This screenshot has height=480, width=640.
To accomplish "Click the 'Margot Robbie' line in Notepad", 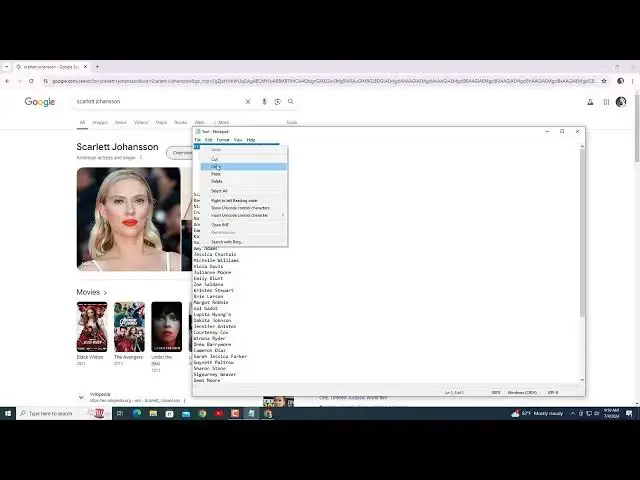I will point(211,302).
